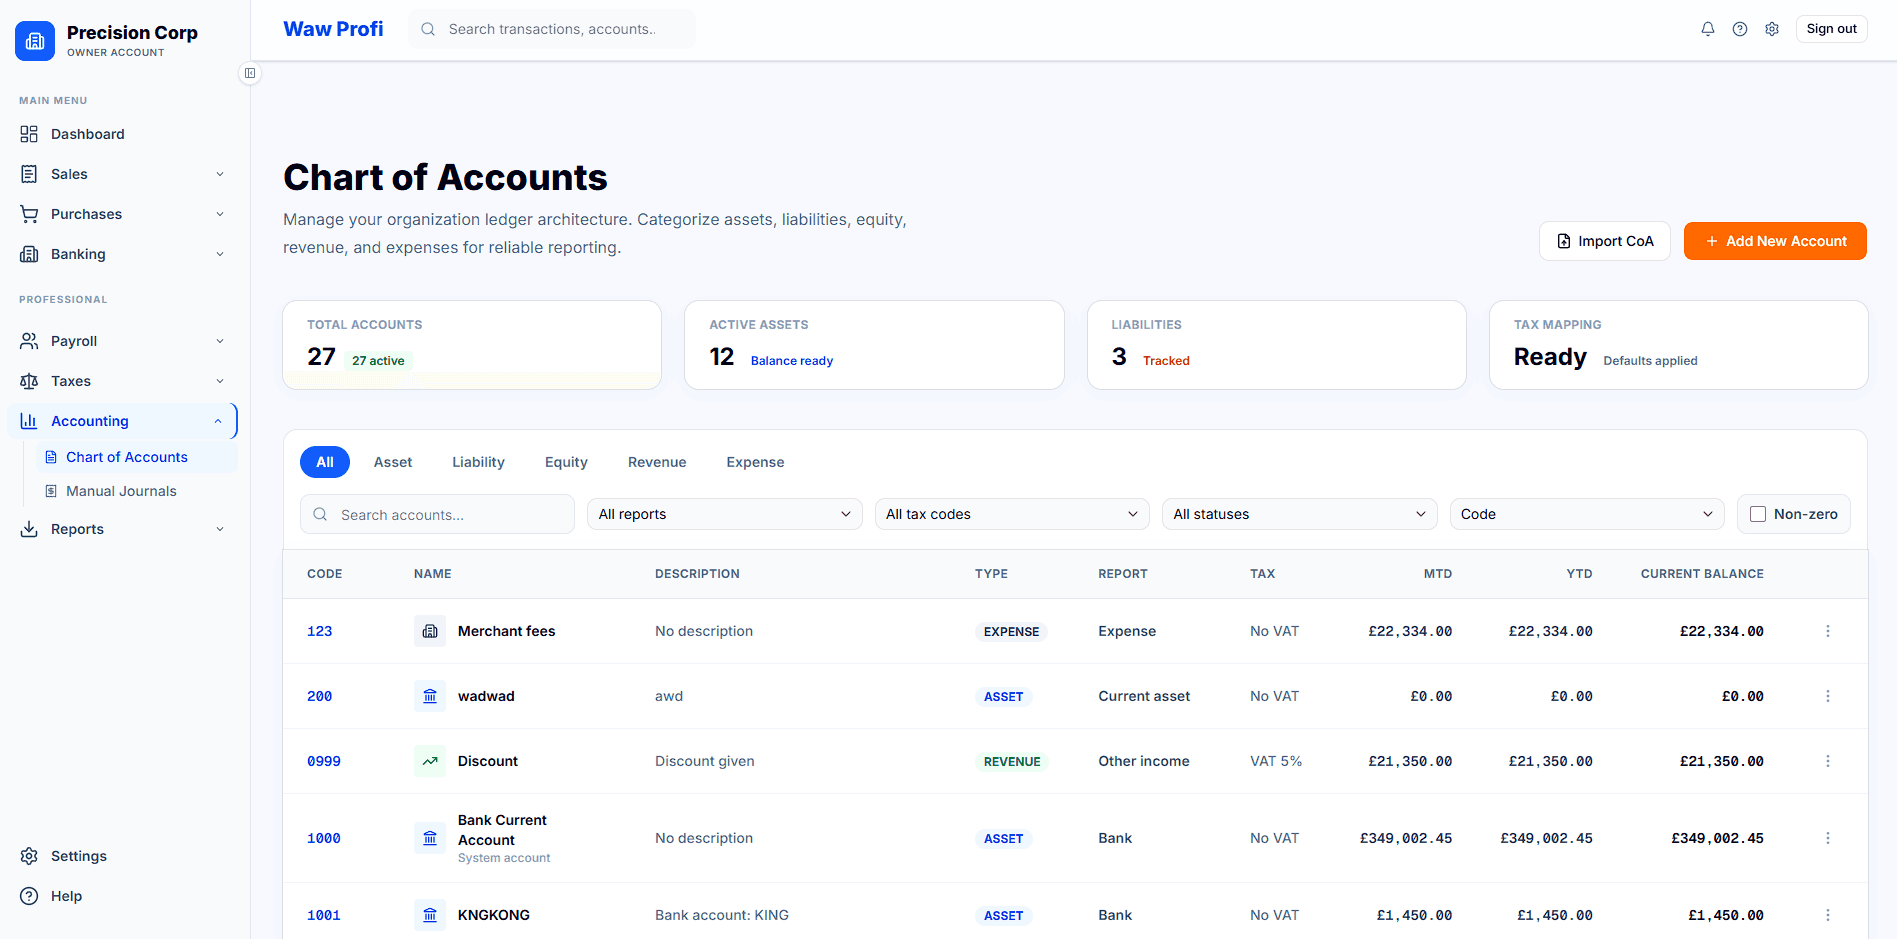Expand the Payroll menu chevron
The image size is (1897, 939).
click(x=220, y=341)
